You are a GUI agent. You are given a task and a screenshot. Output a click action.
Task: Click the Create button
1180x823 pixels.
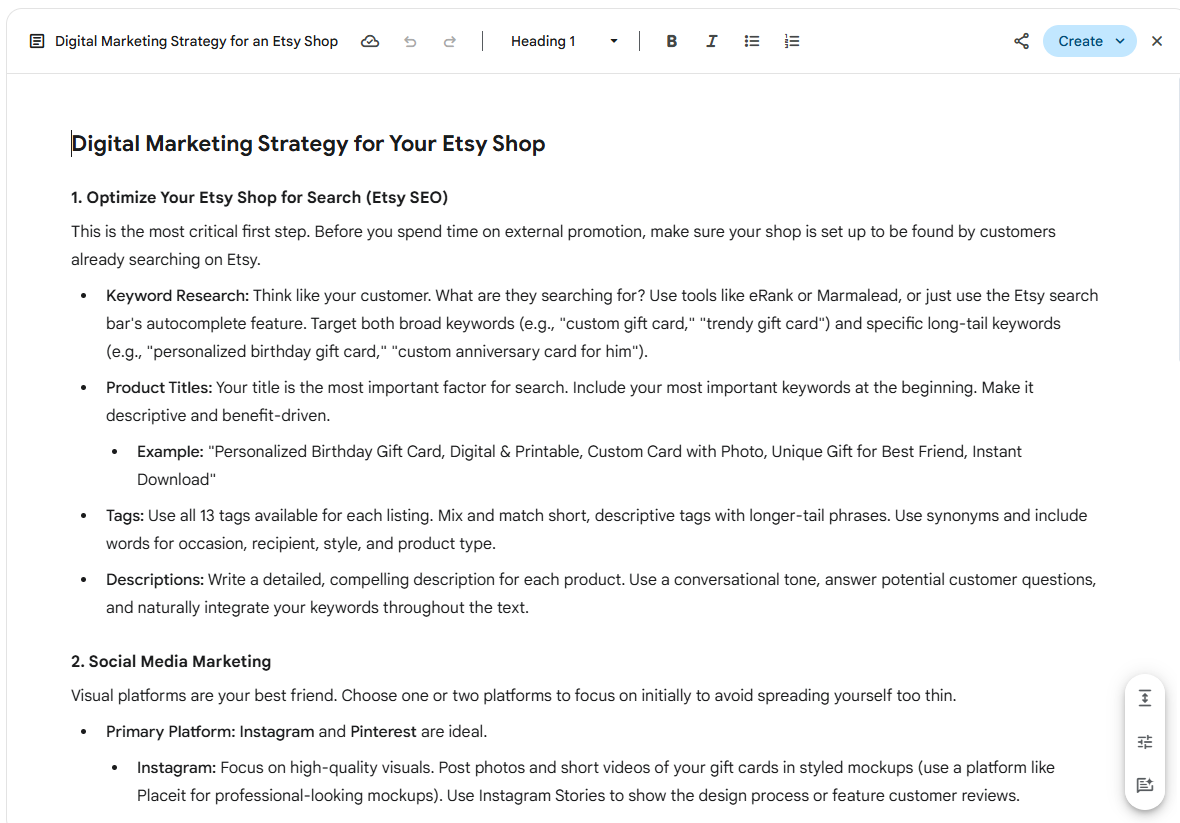tap(1080, 41)
